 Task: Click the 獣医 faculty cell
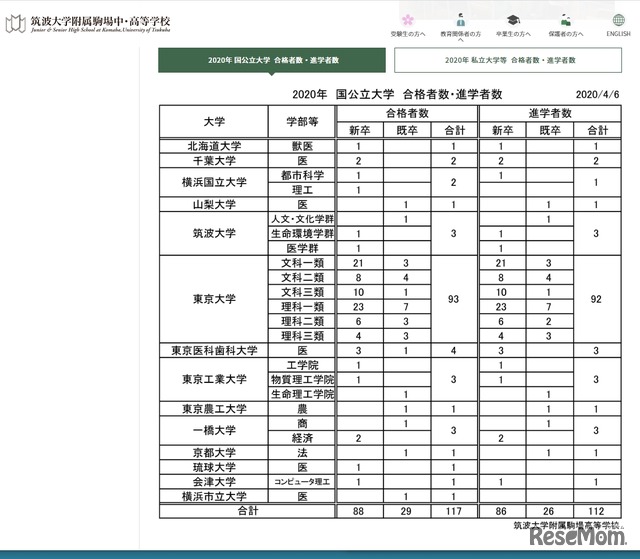(302, 146)
